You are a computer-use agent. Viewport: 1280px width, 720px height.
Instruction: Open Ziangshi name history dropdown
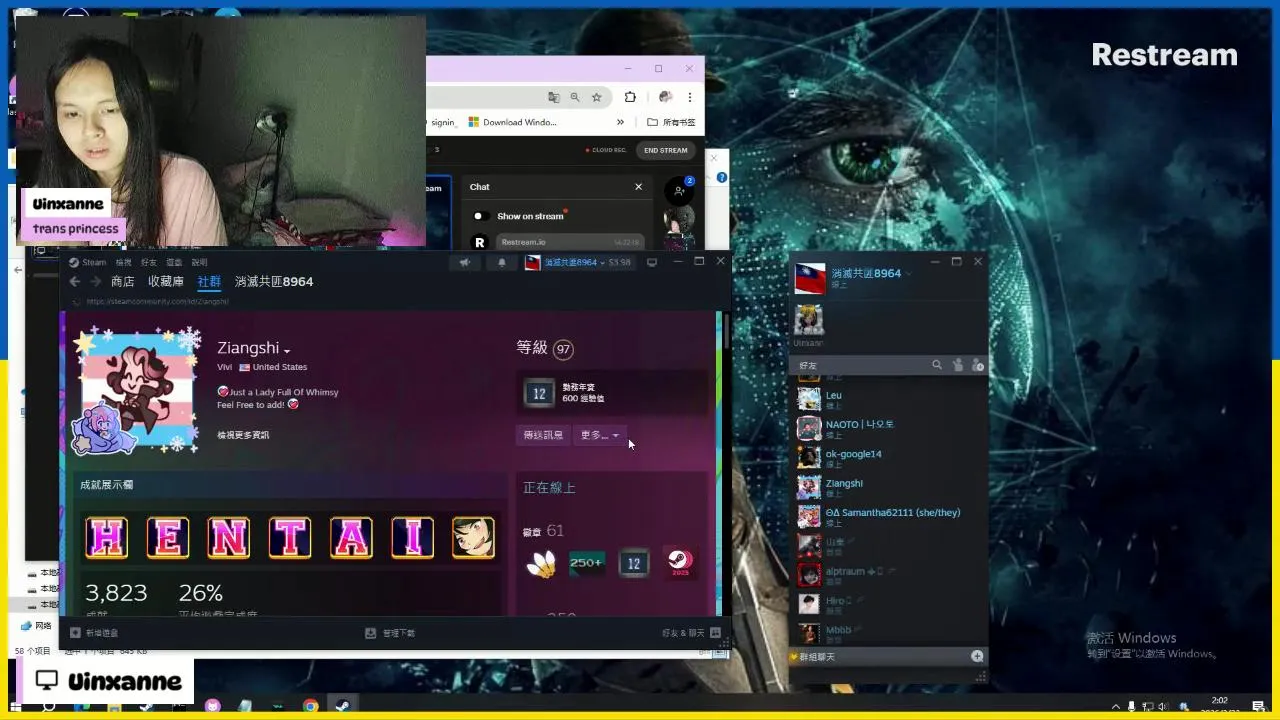(x=287, y=350)
